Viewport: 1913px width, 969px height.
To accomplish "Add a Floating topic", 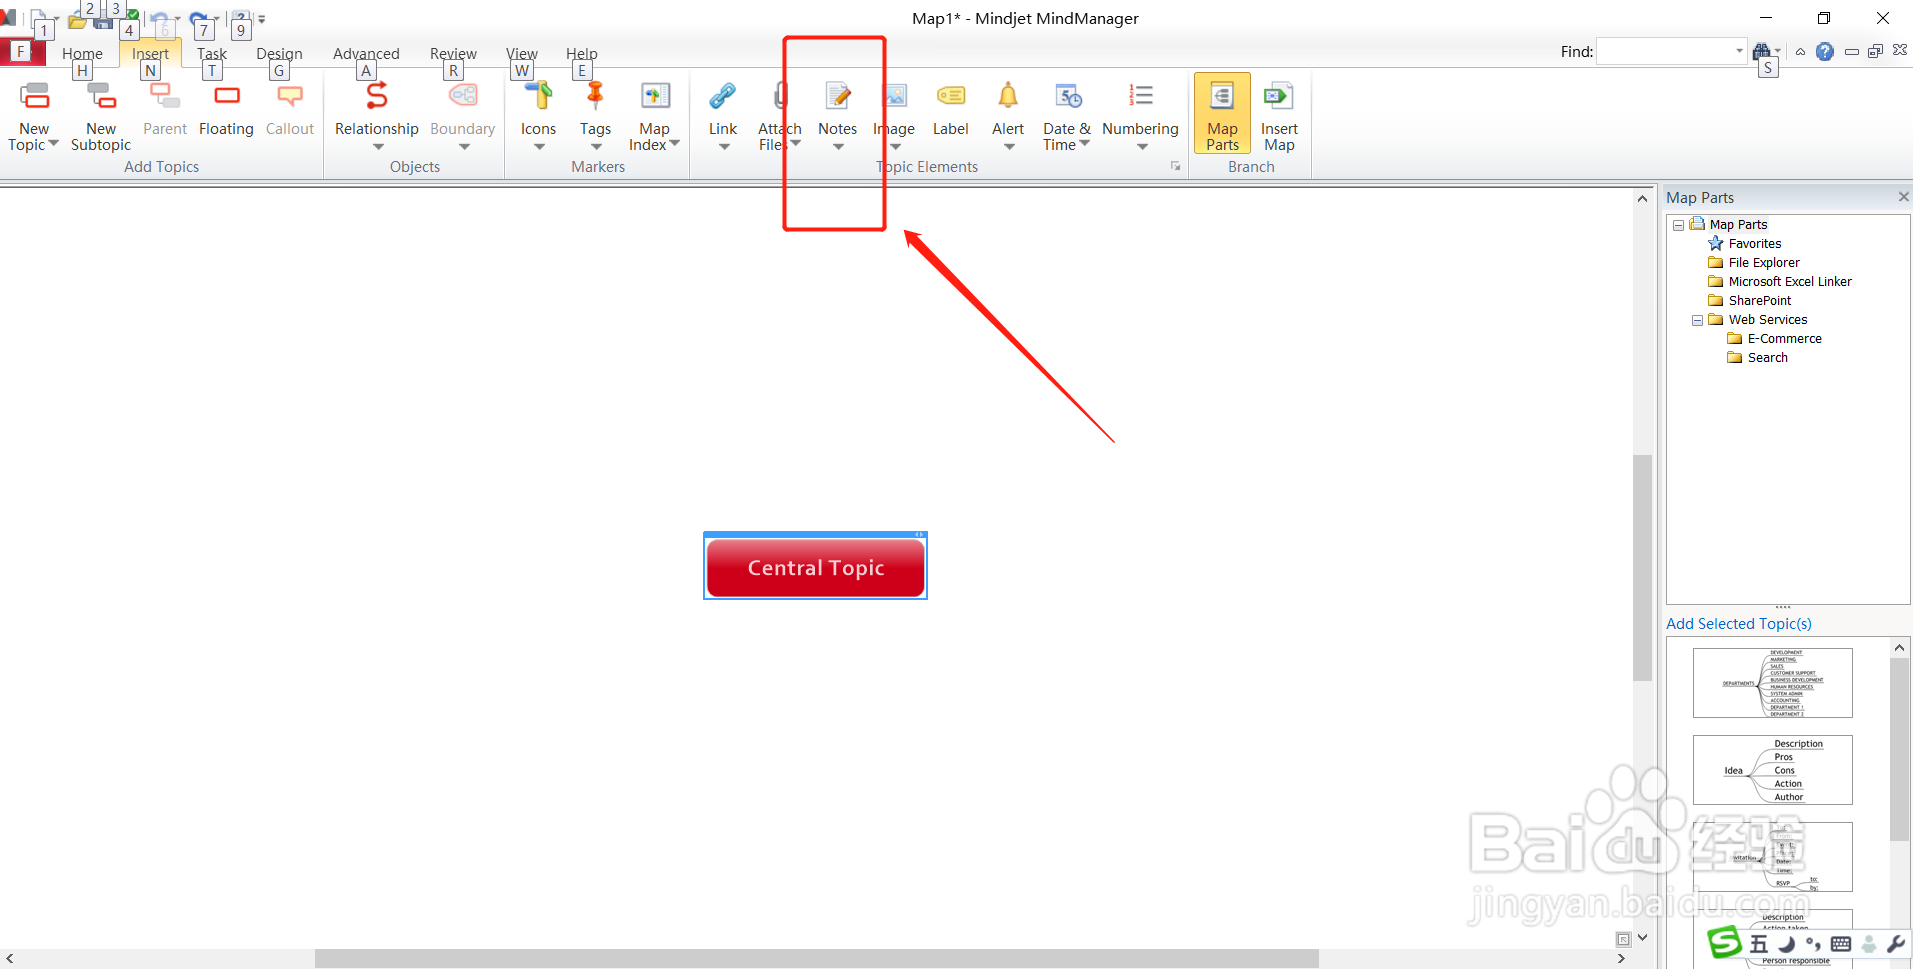I will tap(226, 108).
